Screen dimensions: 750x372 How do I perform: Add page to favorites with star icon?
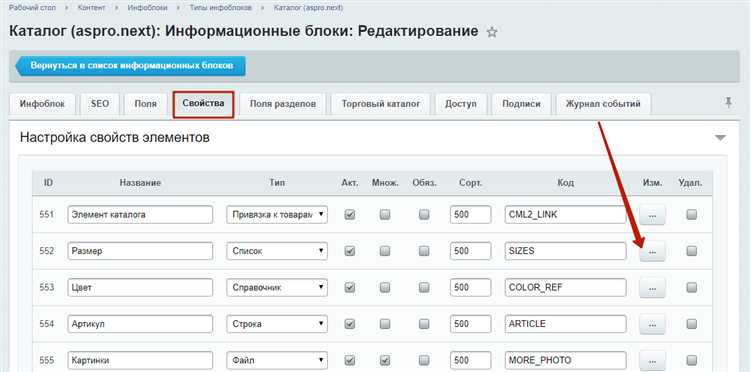(x=492, y=33)
